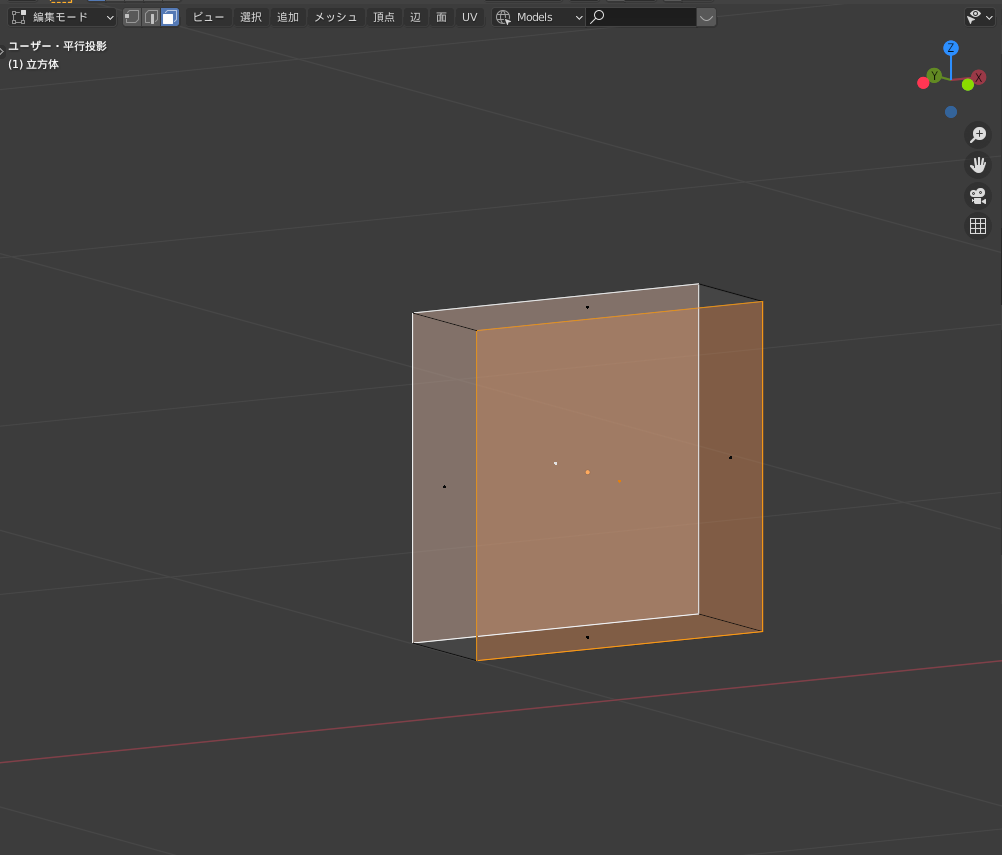This screenshot has height=855, width=1002.
Task: Switch to vertex select mode
Action: [x=132, y=17]
